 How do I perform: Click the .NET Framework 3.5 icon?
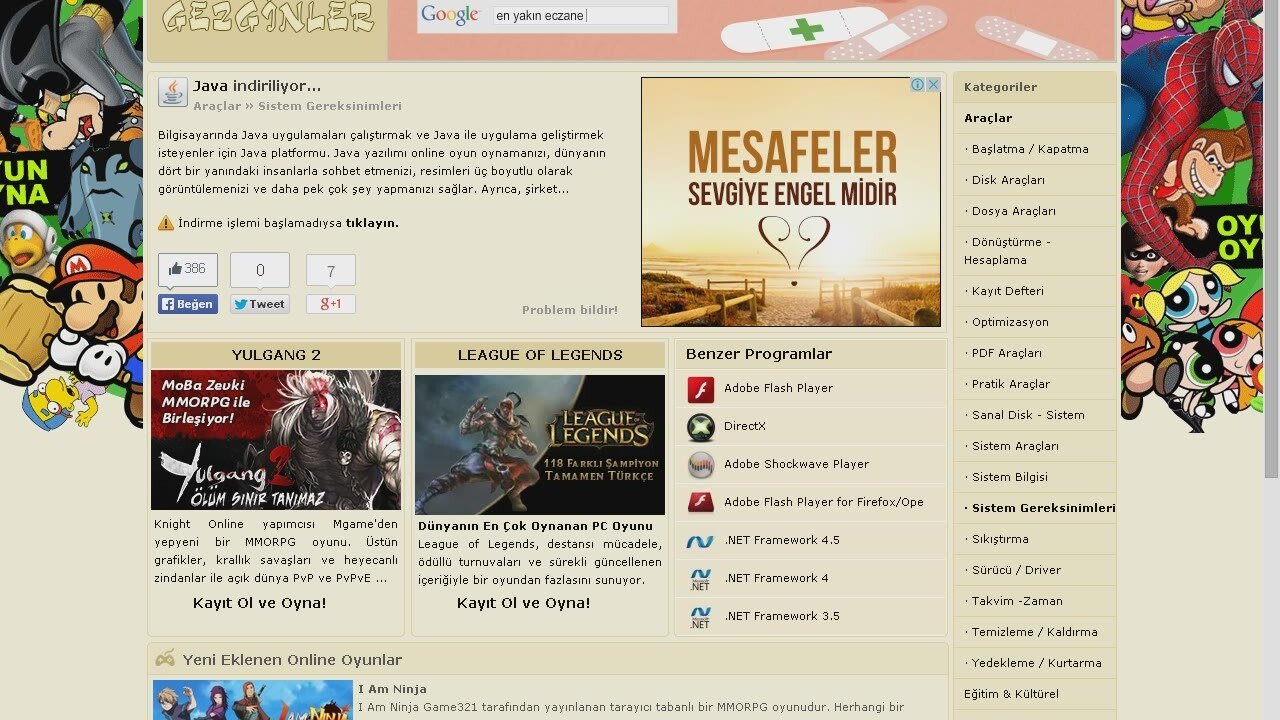[700, 617]
